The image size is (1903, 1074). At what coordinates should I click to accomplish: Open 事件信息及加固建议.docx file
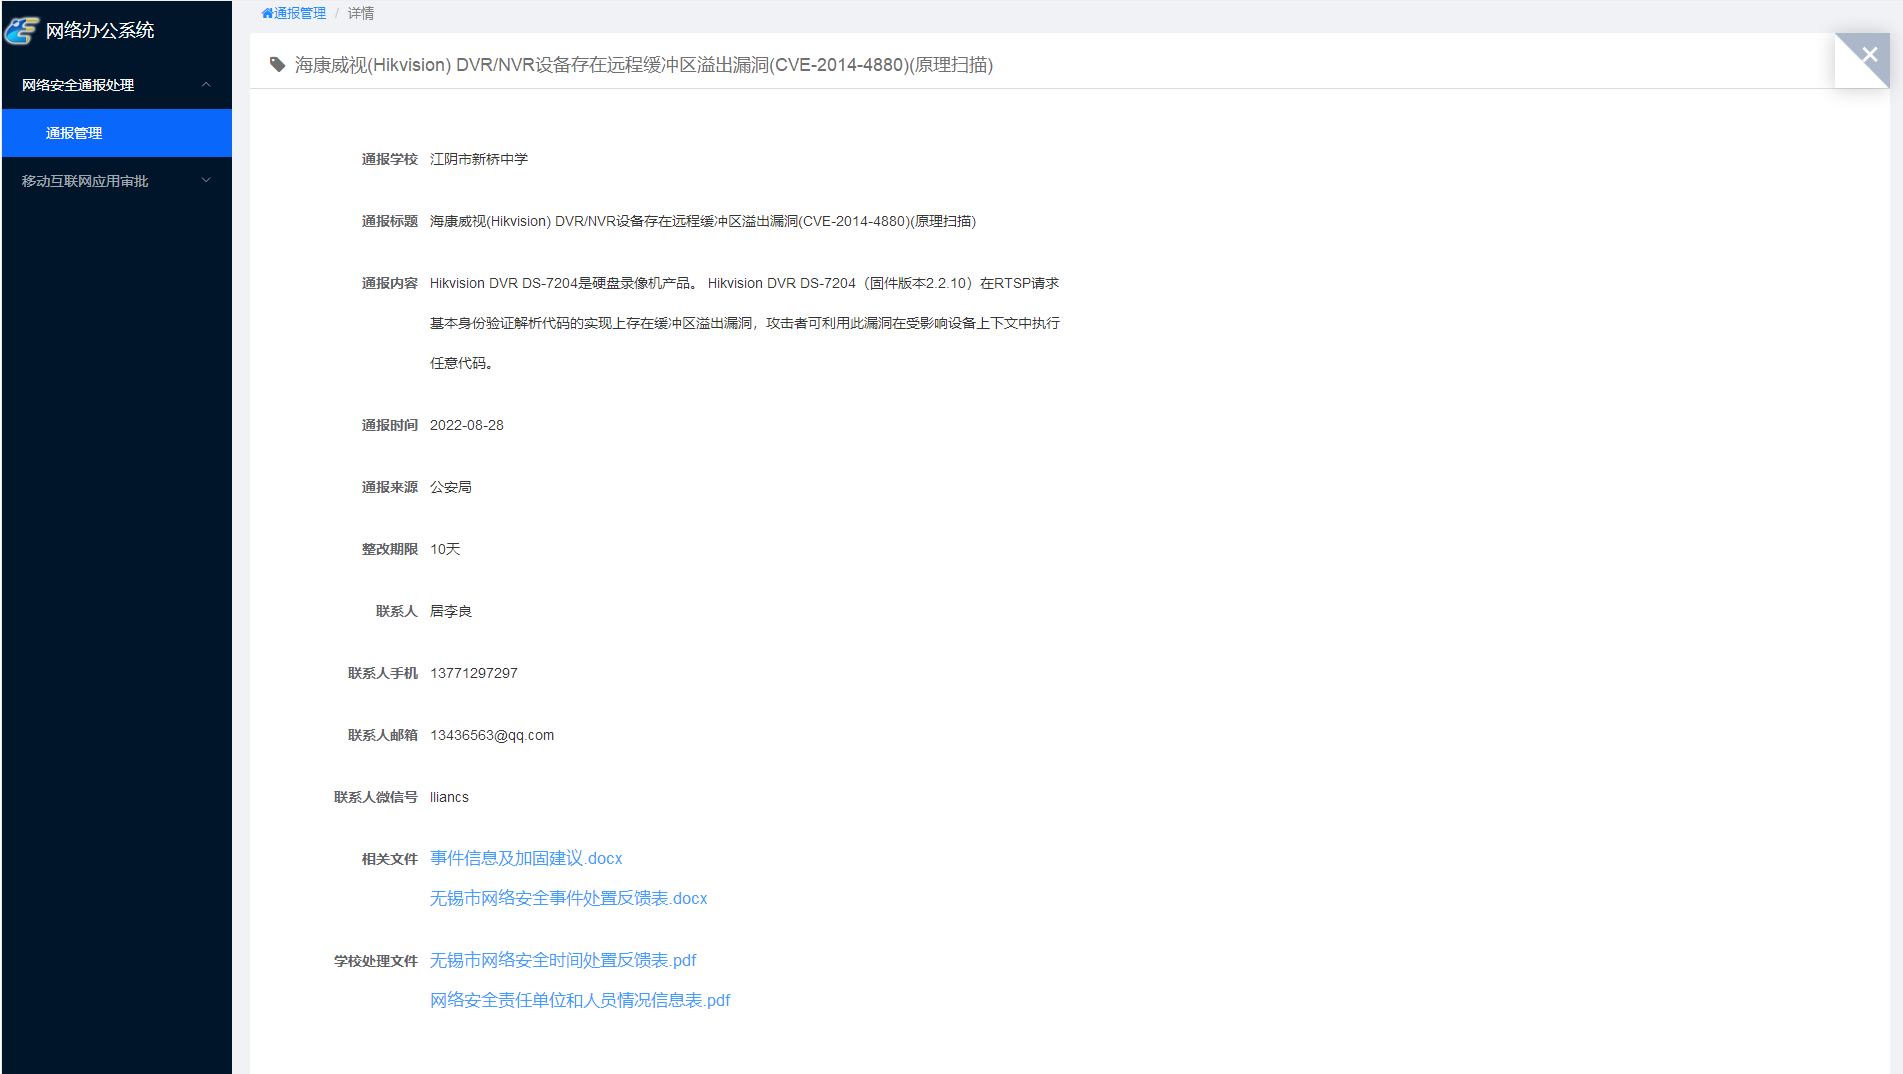526,858
